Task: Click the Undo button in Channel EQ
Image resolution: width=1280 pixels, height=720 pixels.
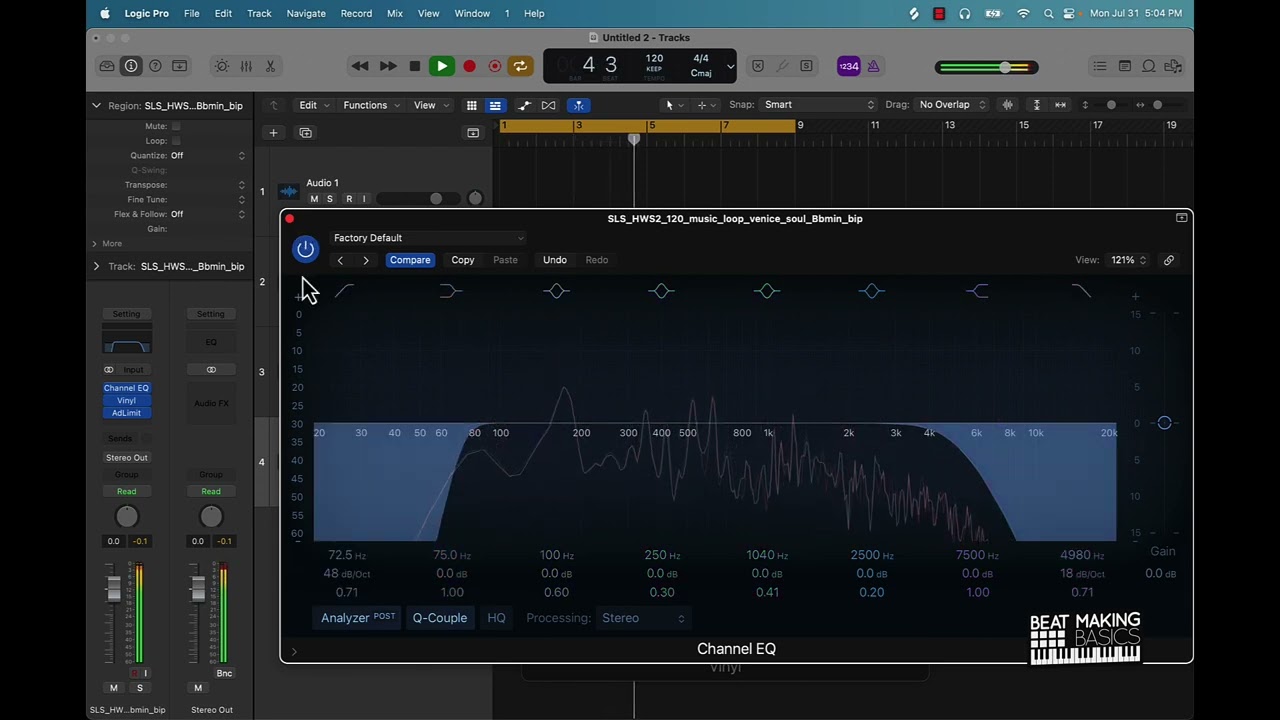Action: pyautogui.click(x=555, y=260)
